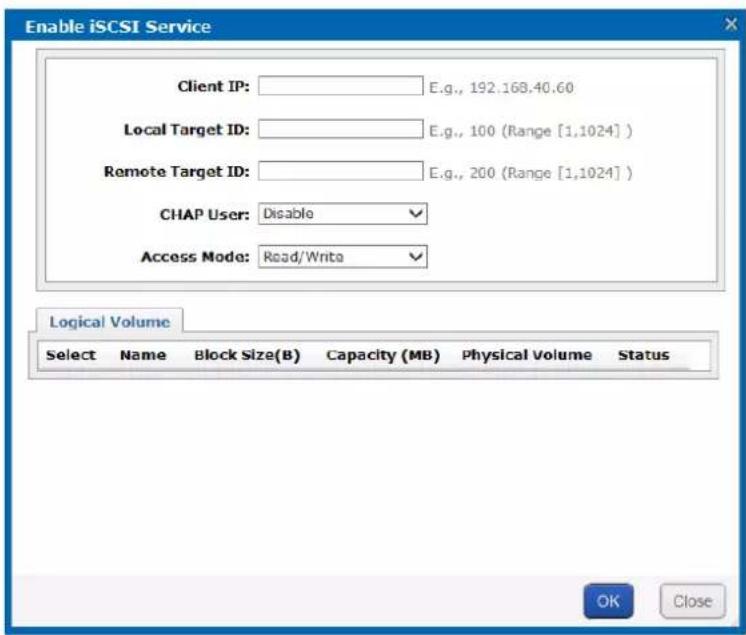Click the Capacity (MB) column header
The height and width of the screenshot is (635, 746).
[x=383, y=355]
